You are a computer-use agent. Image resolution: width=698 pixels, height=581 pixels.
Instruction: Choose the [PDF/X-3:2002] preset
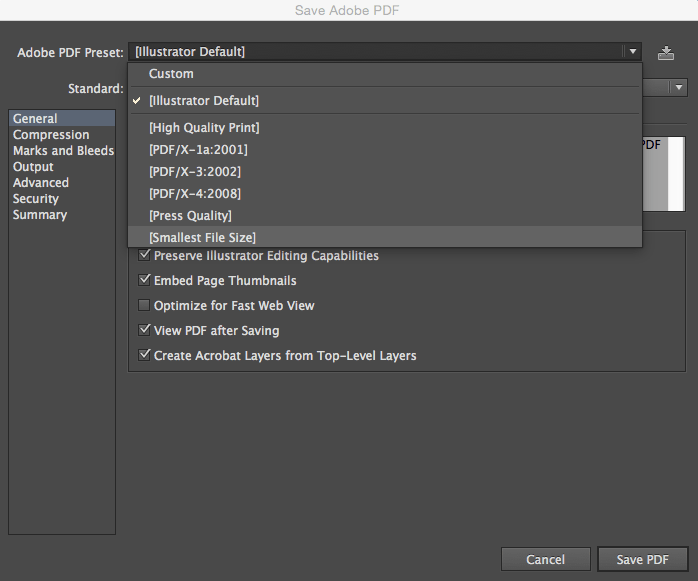(x=385, y=171)
